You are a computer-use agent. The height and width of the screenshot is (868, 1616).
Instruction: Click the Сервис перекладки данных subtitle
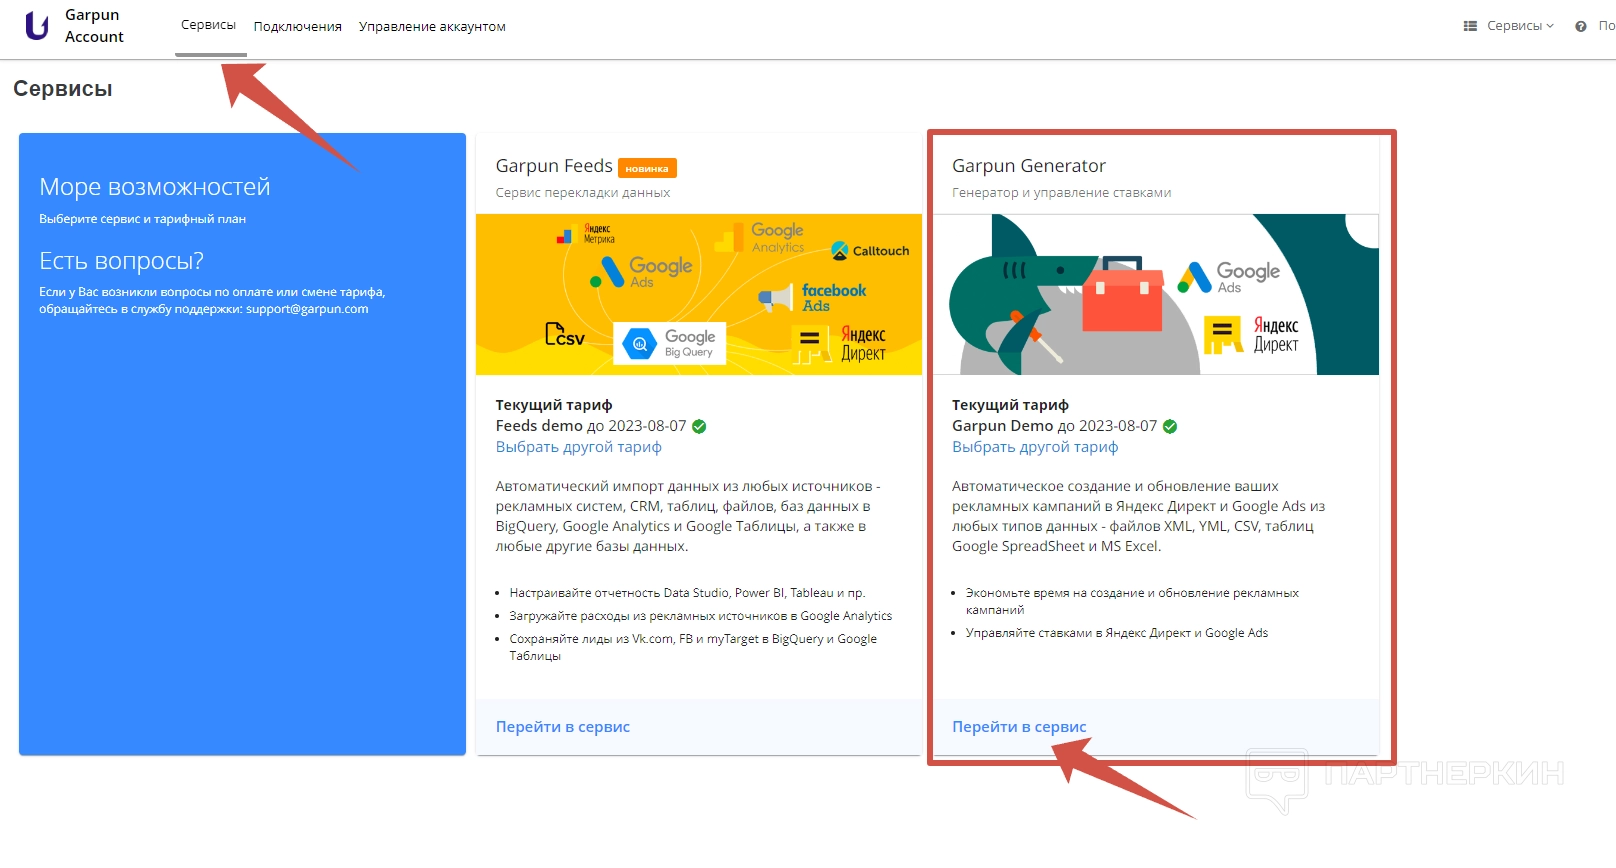coord(583,193)
